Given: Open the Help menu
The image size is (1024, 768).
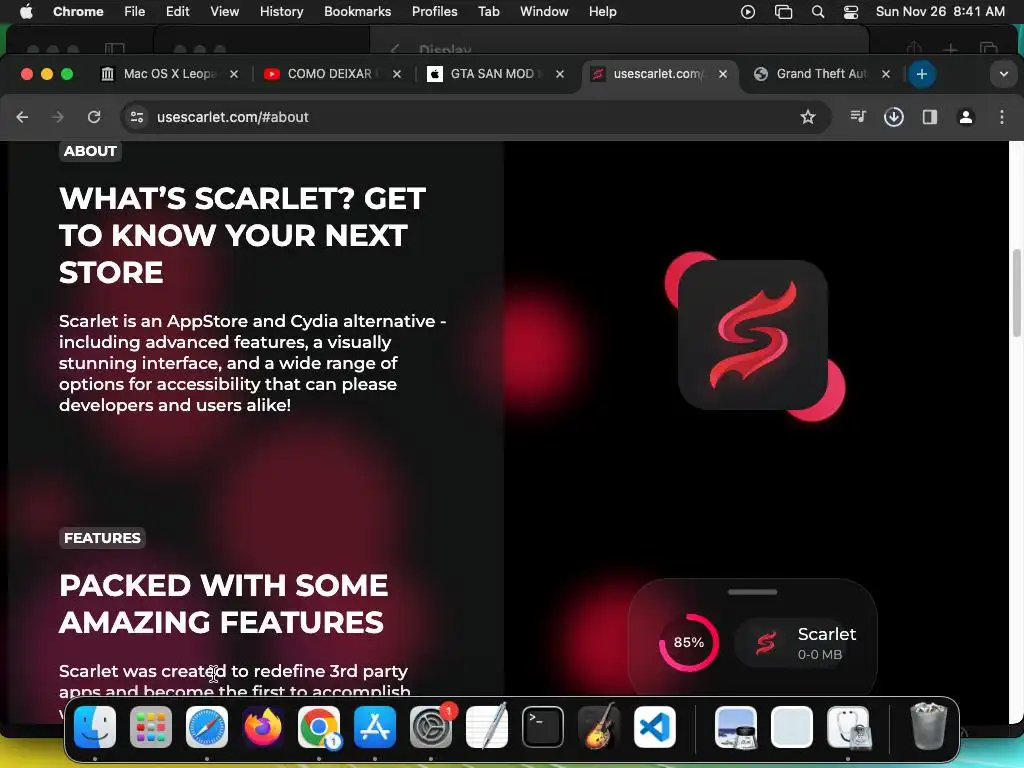Looking at the screenshot, I should pyautogui.click(x=602, y=11).
